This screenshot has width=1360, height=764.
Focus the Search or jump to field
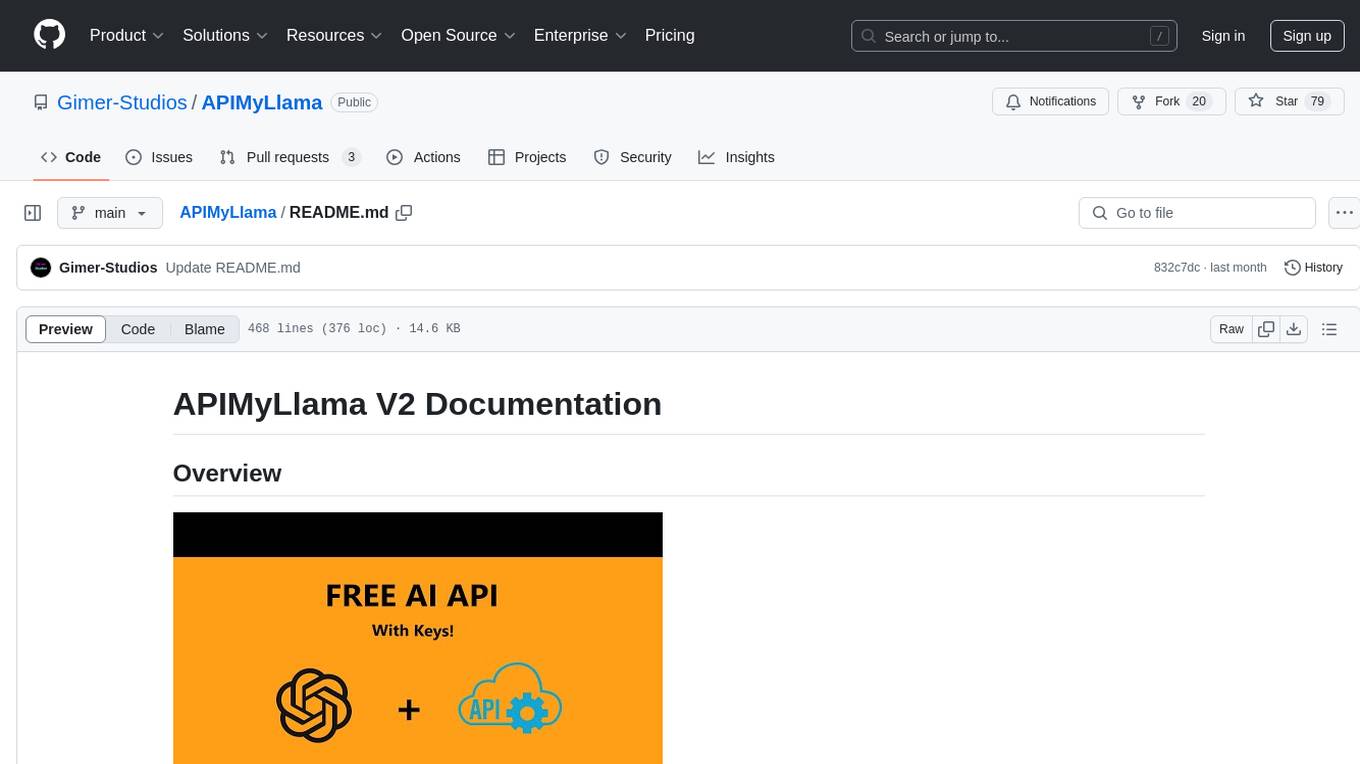pos(1013,36)
